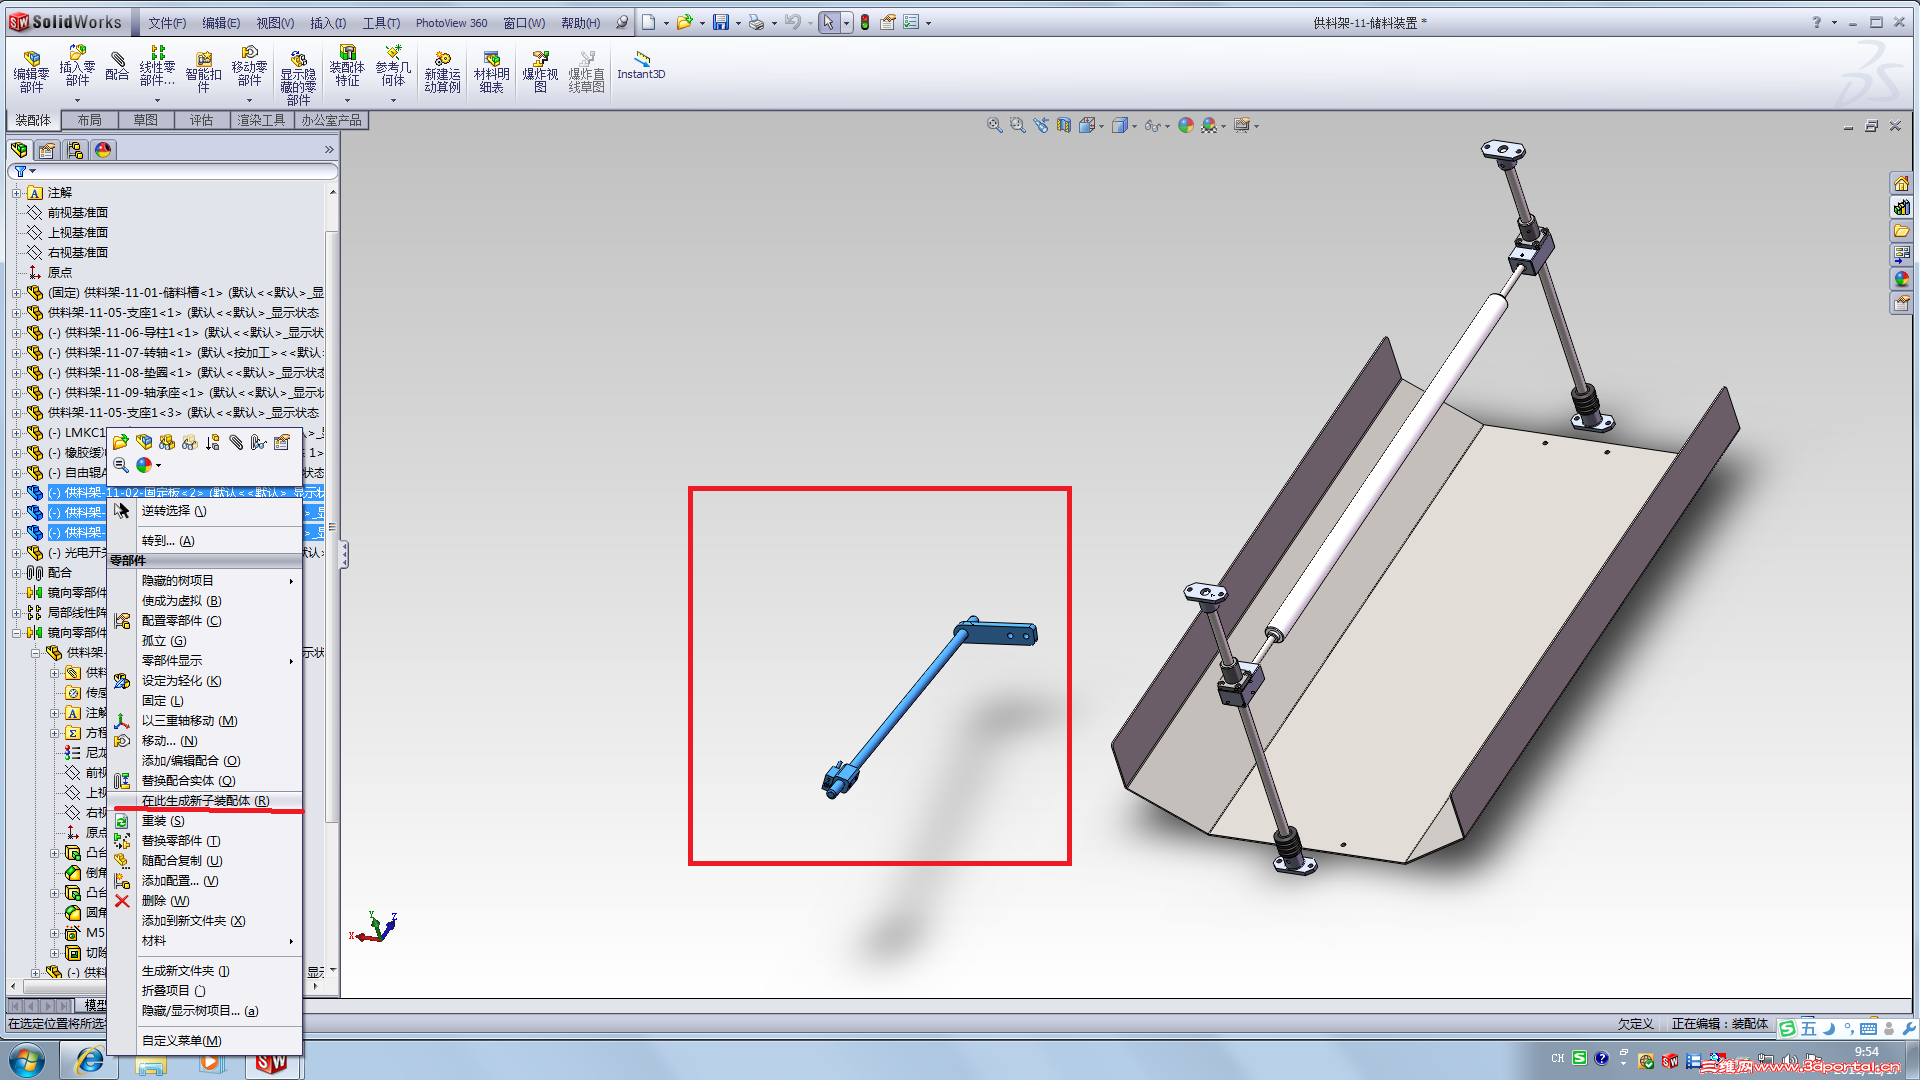Click the Previous View icon
1920x1080 pixels.
click(1041, 125)
